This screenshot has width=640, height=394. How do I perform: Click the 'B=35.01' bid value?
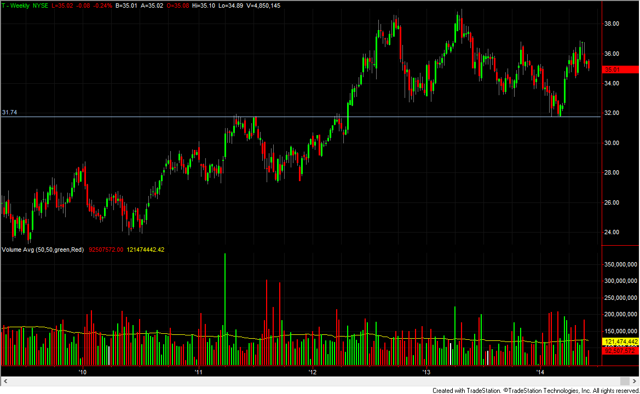pyautogui.click(x=127, y=6)
